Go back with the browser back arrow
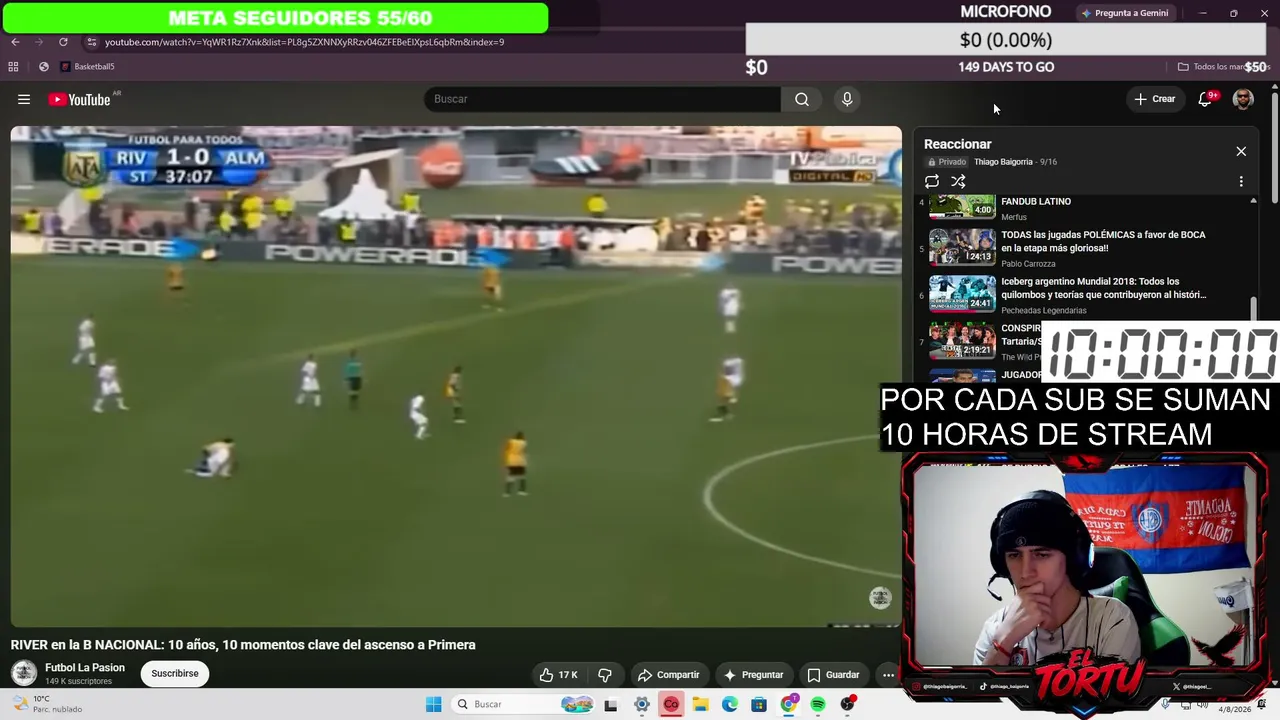 pyautogui.click(x=15, y=42)
